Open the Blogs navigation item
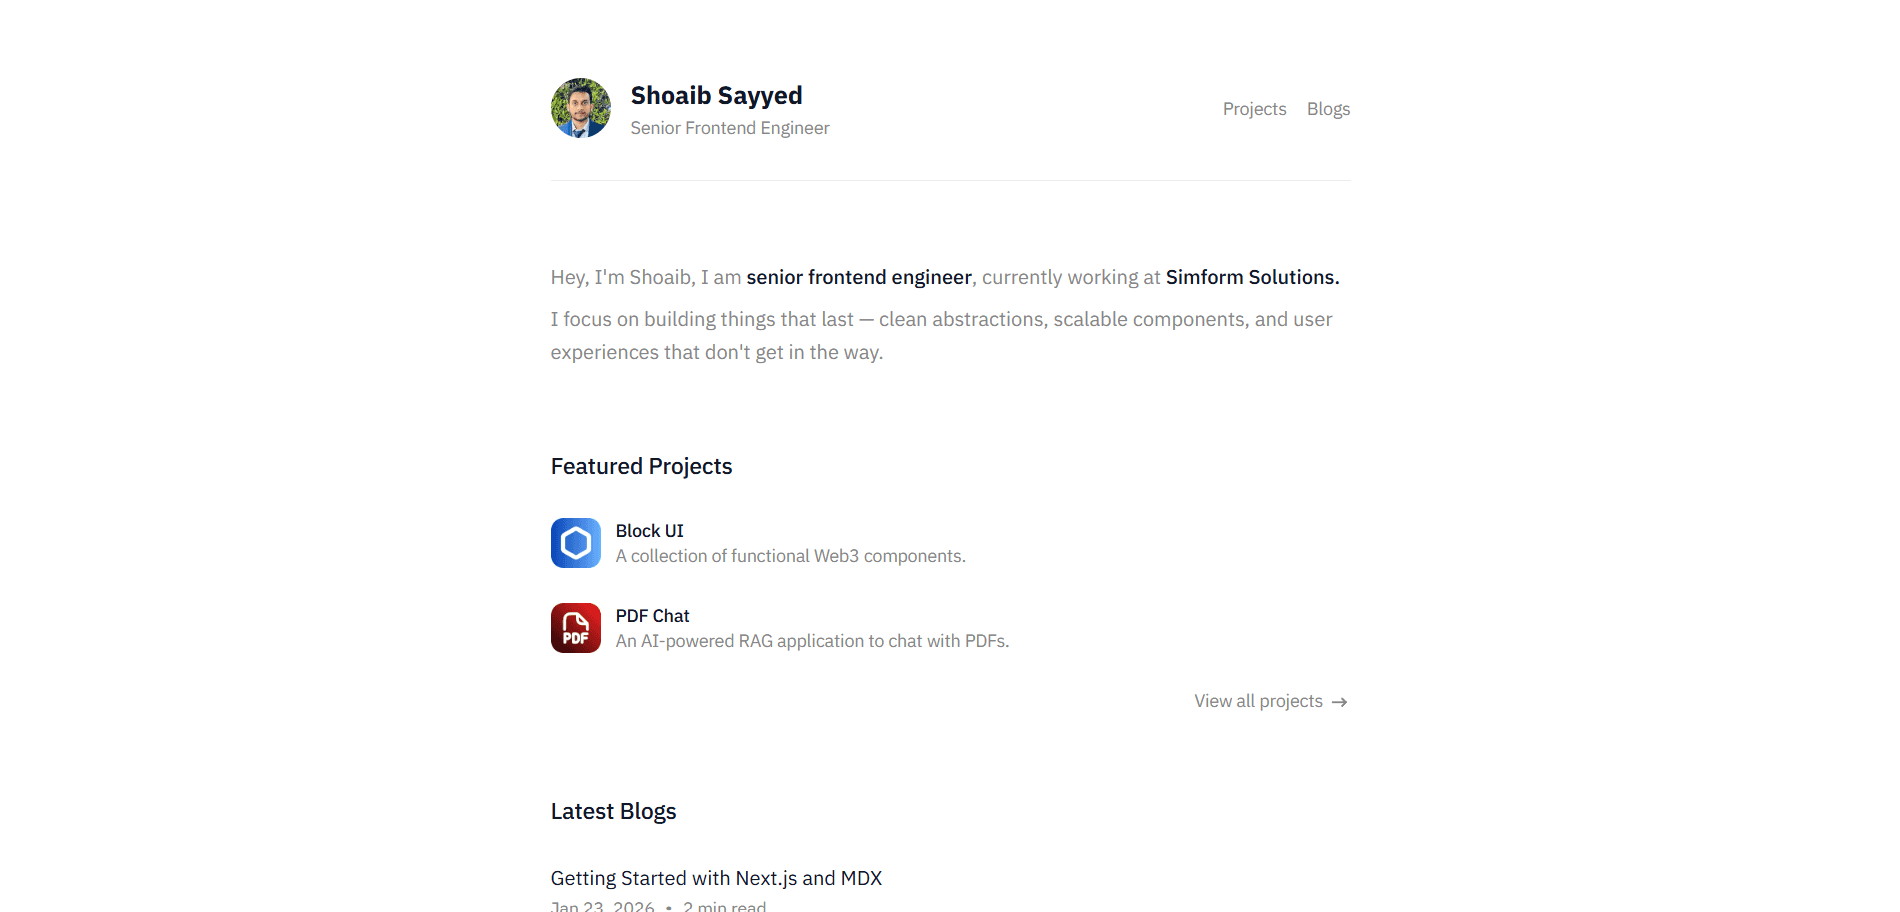1900x912 pixels. pyautogui.click(x=1328, y=109)
